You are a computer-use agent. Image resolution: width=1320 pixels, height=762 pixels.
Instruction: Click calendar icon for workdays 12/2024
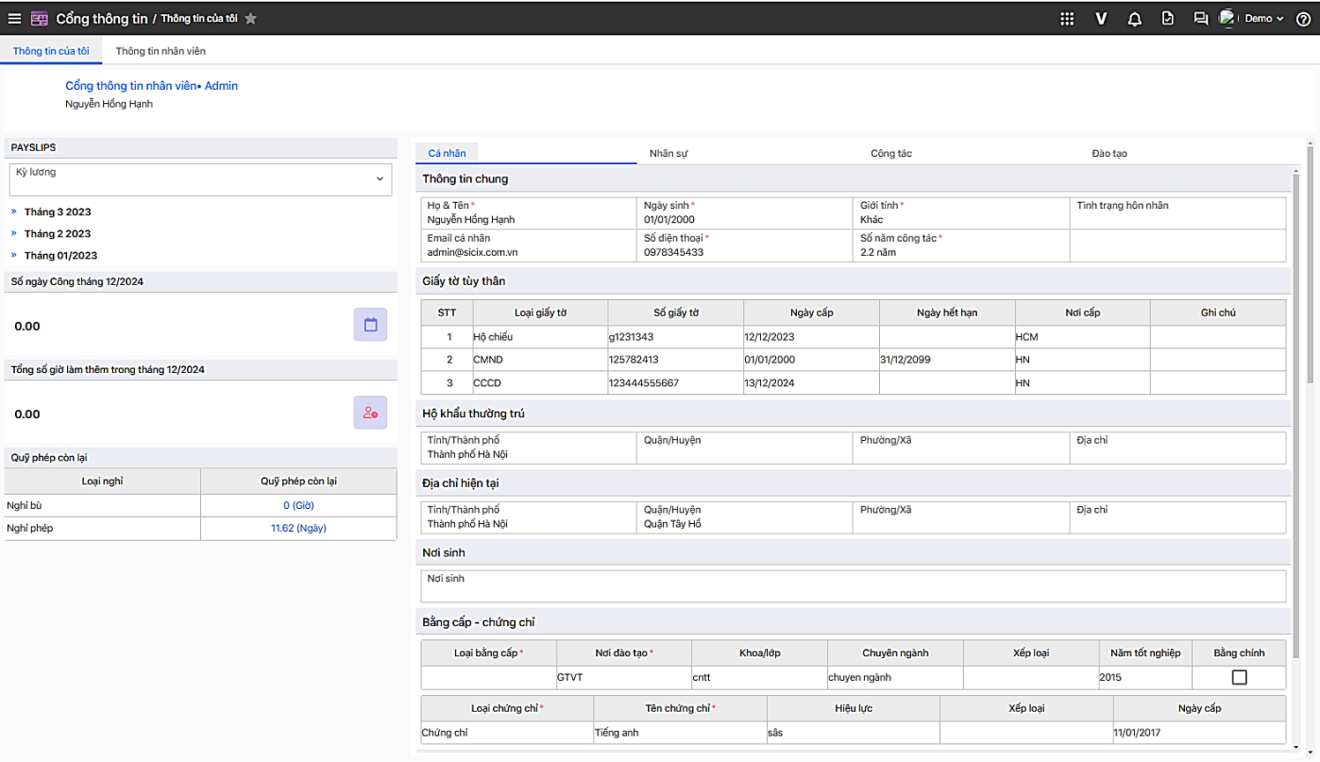tap(370, 325)
